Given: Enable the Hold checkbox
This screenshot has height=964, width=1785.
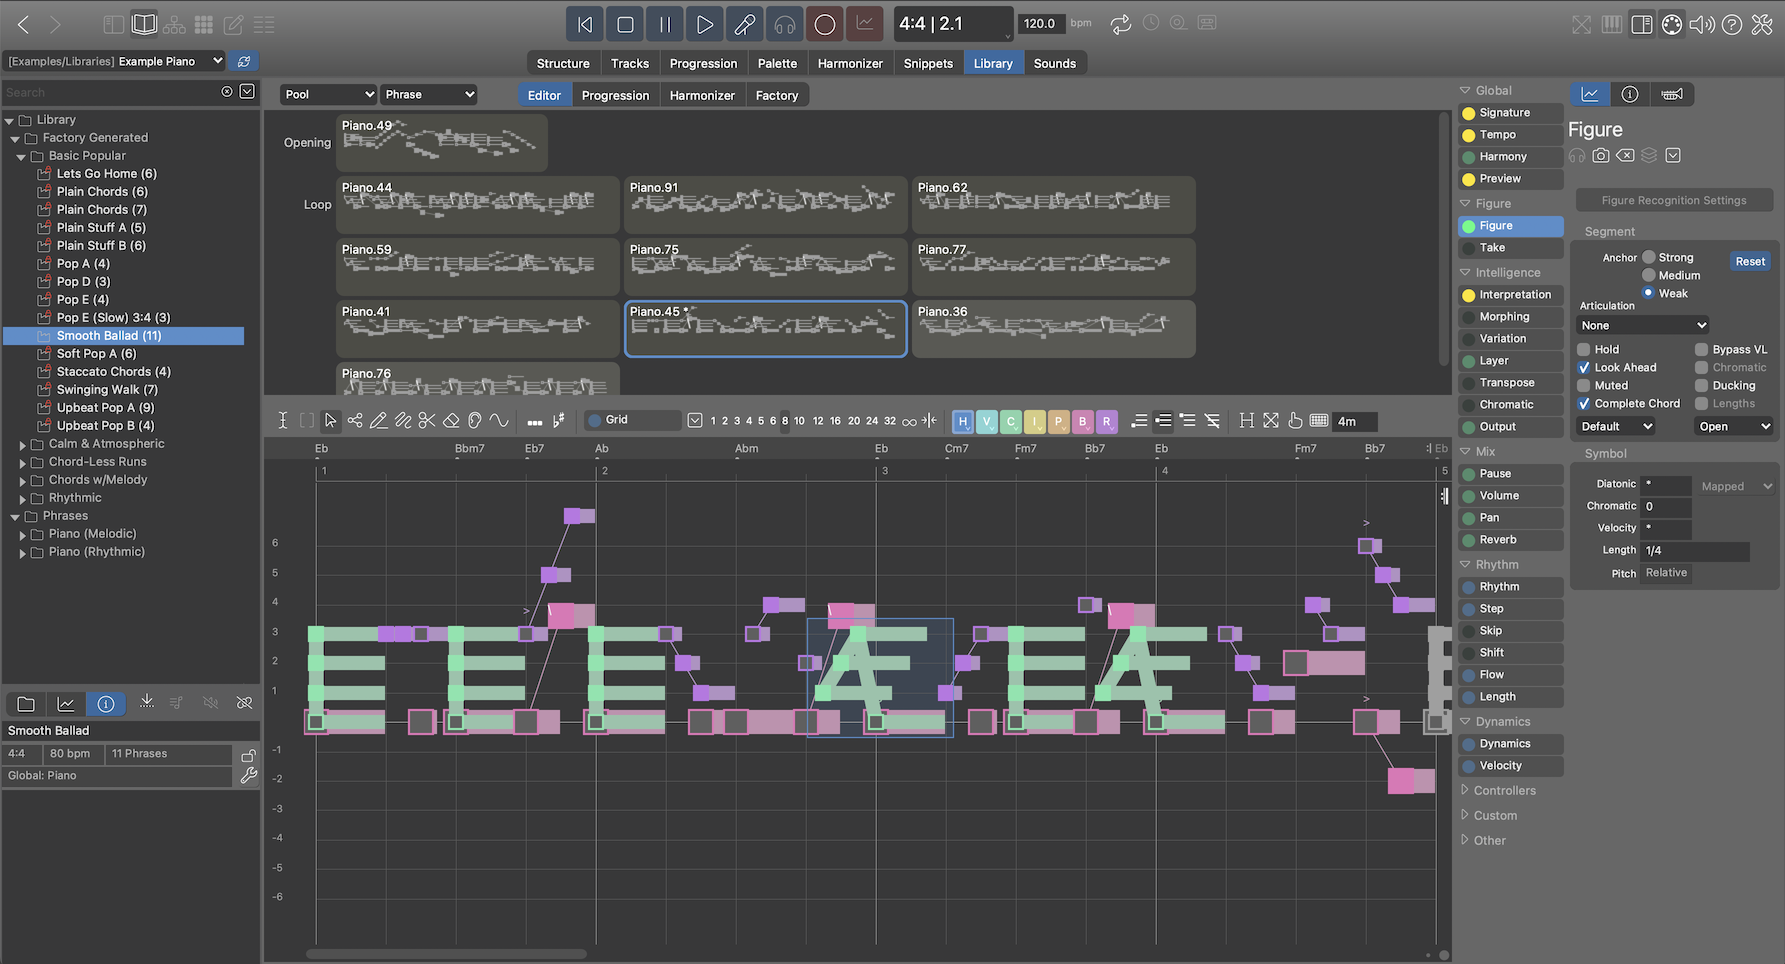Looking at the screenshot, I should click(1584, 350).
